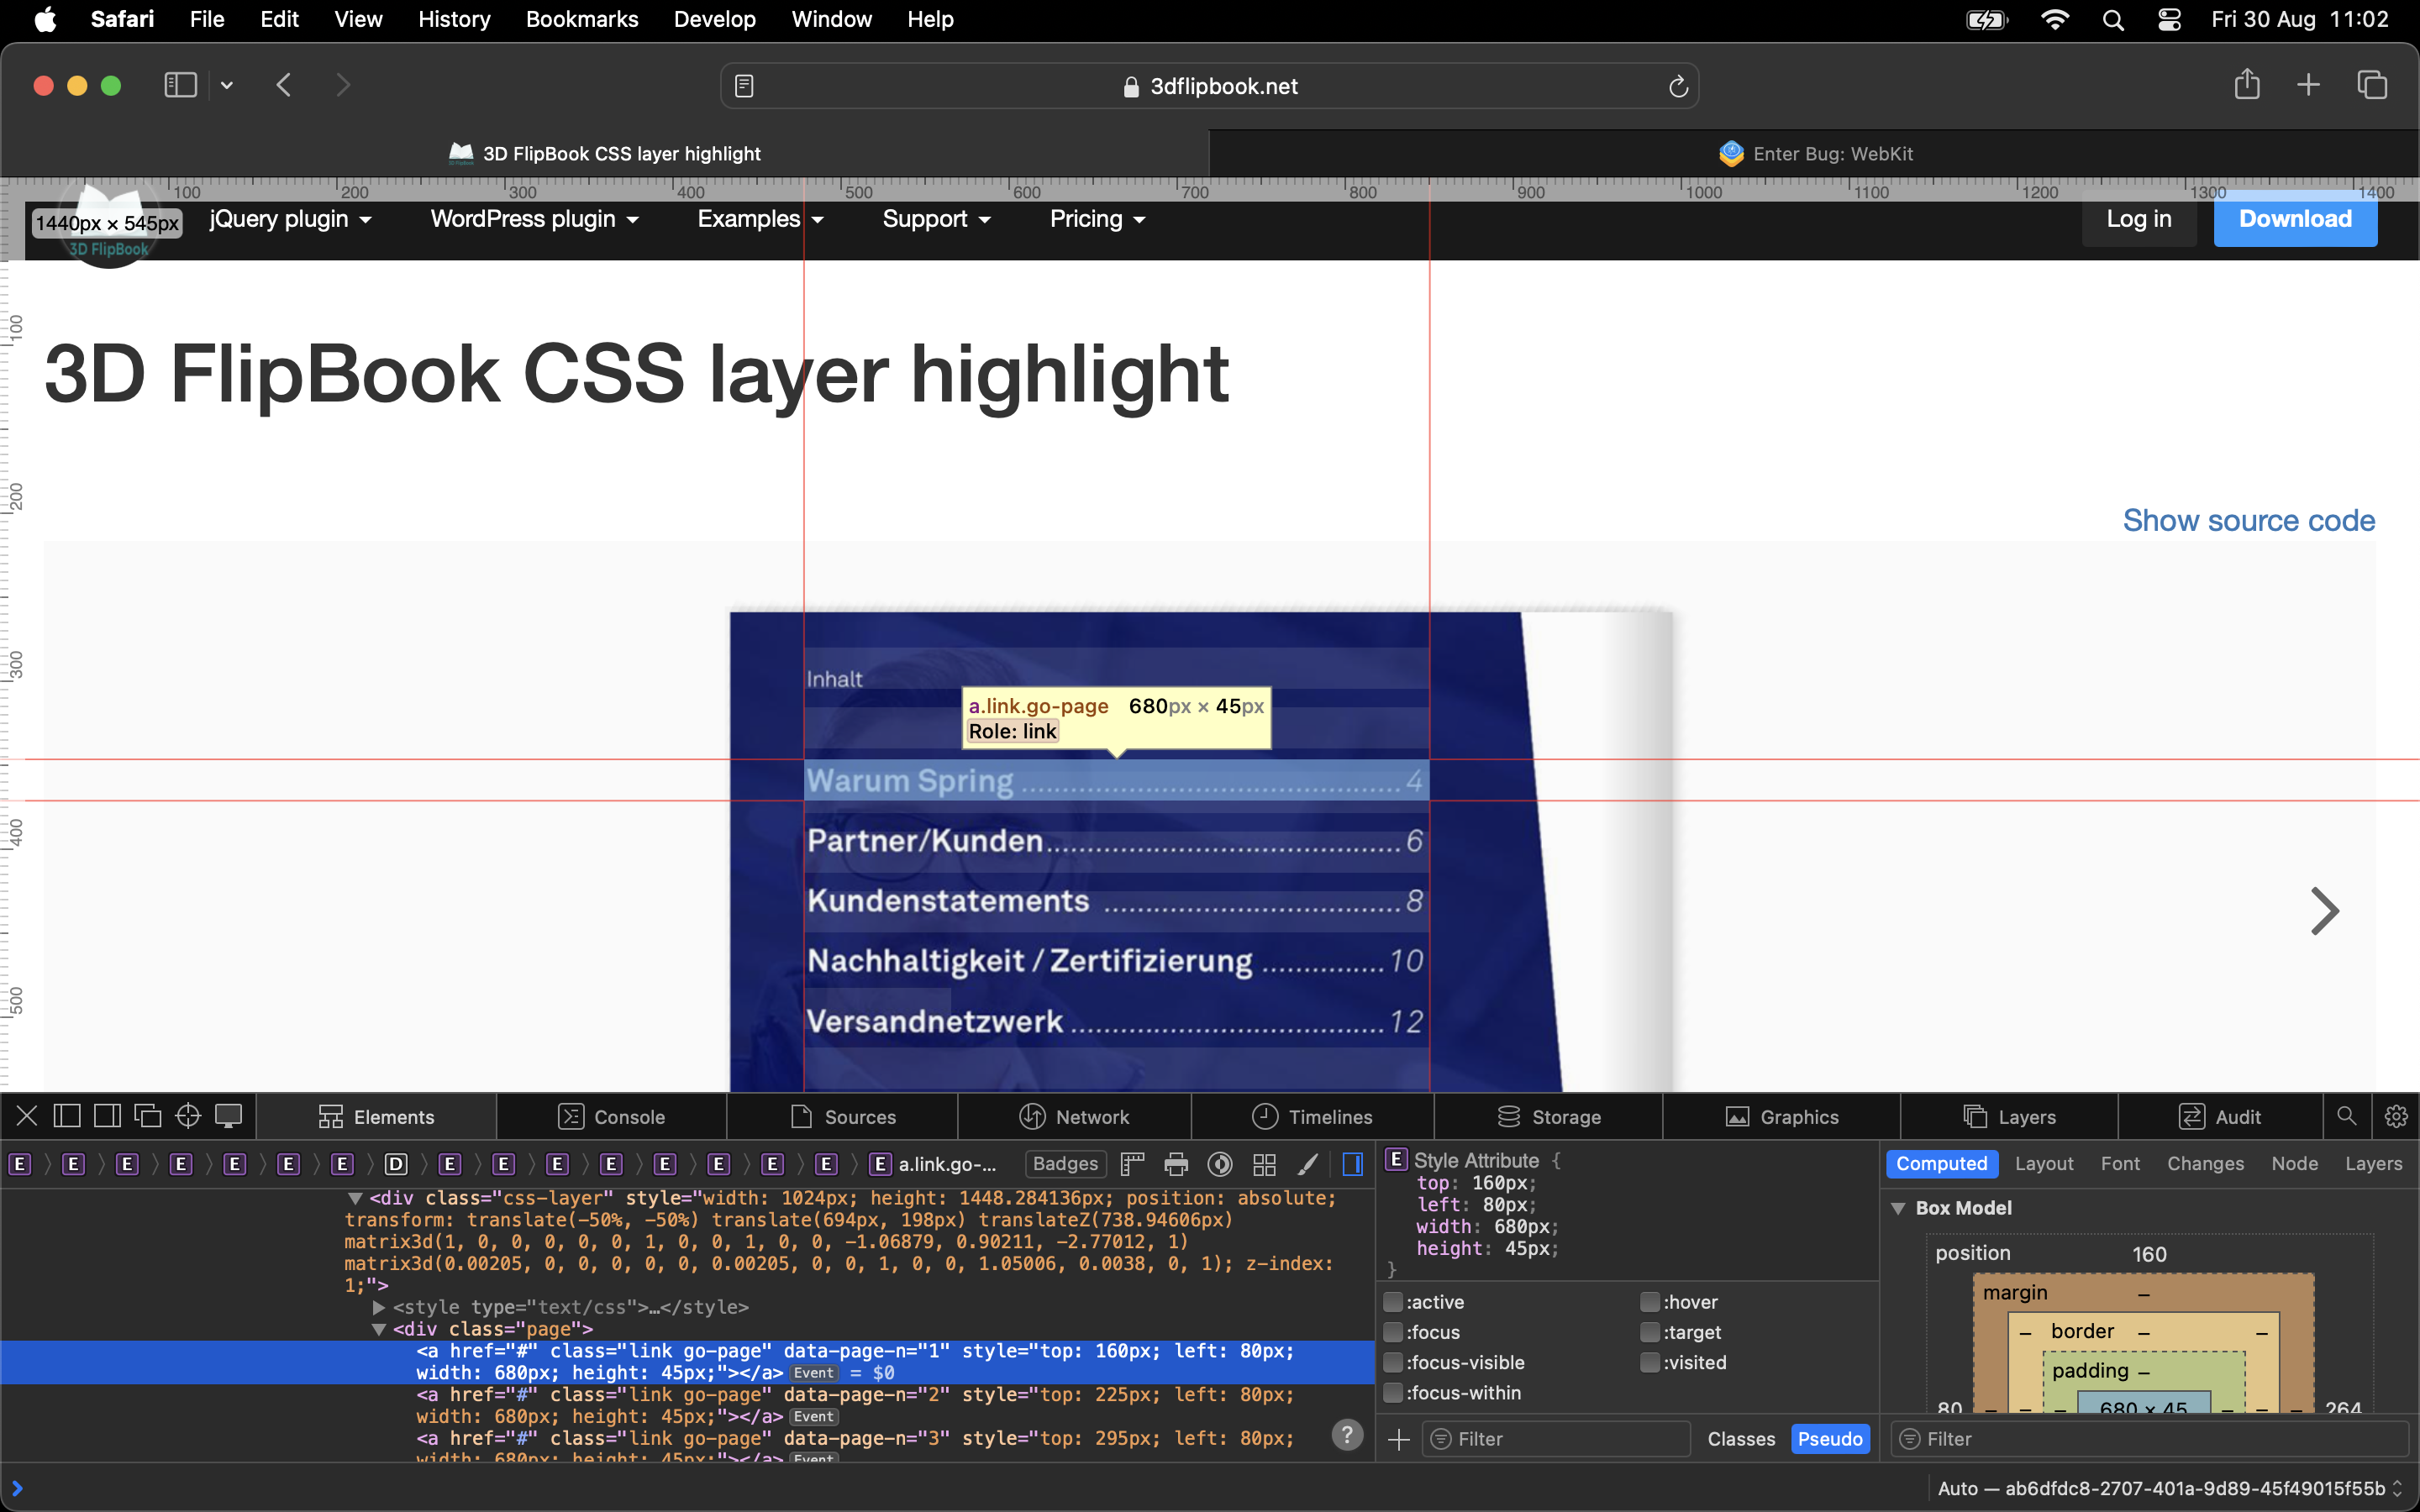Screen dimensions: 2420x1512
Task: Collapse the Box Model section
Action: coord(1898,1208)
